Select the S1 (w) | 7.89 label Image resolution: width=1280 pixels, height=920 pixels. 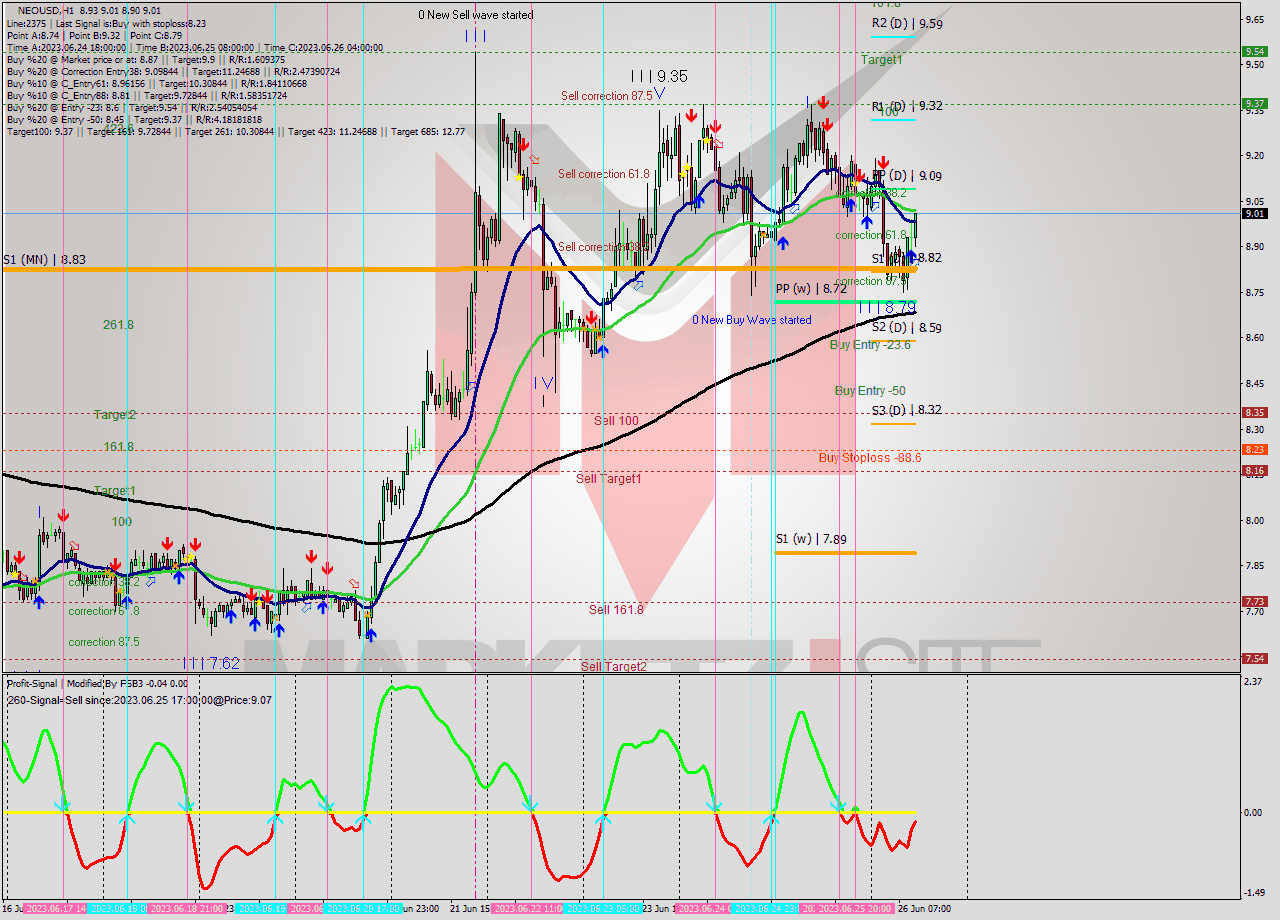pos(811,540)
